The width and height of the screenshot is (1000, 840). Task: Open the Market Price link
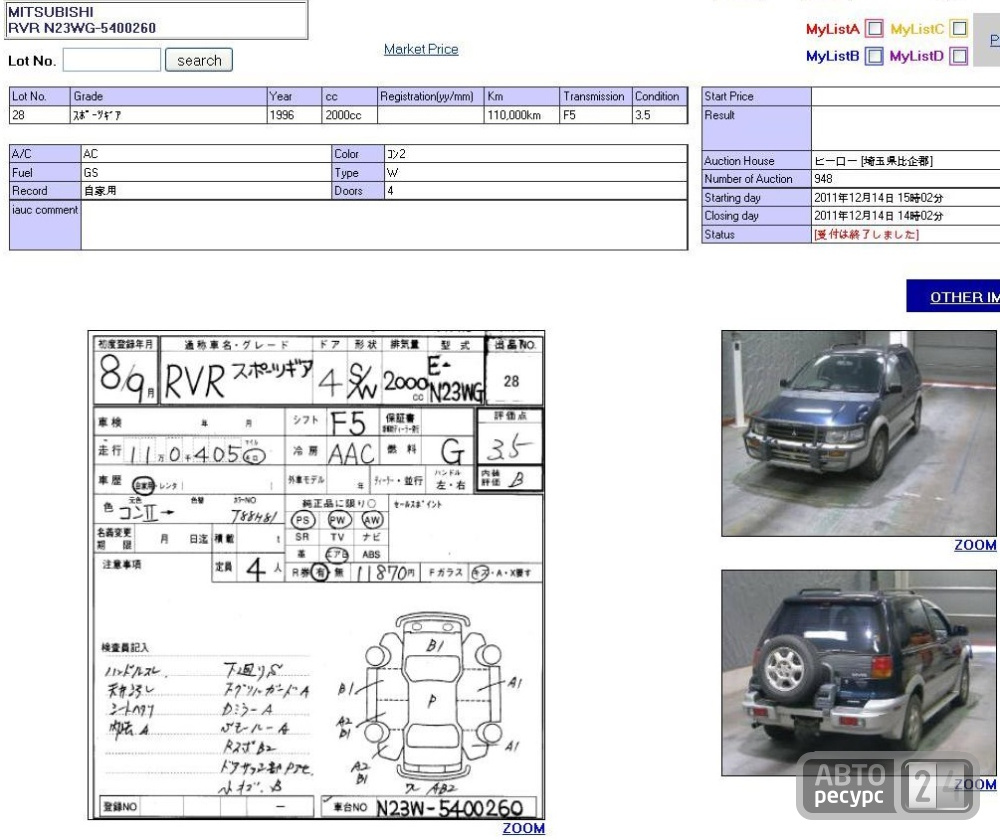point(421,49)
